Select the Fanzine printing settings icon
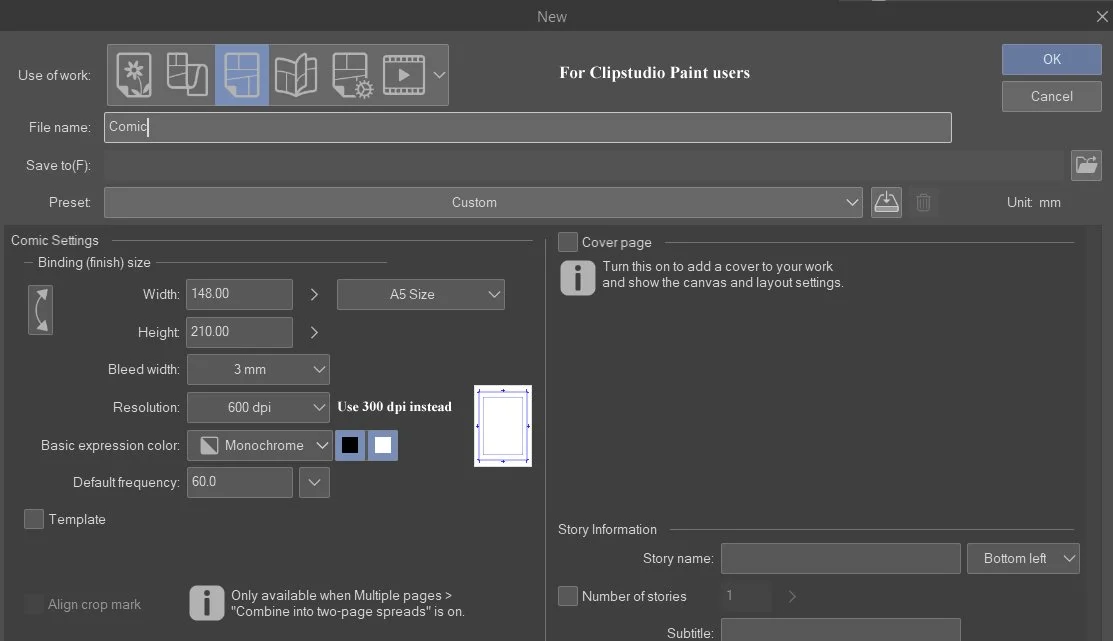 (x=296, y=75)
